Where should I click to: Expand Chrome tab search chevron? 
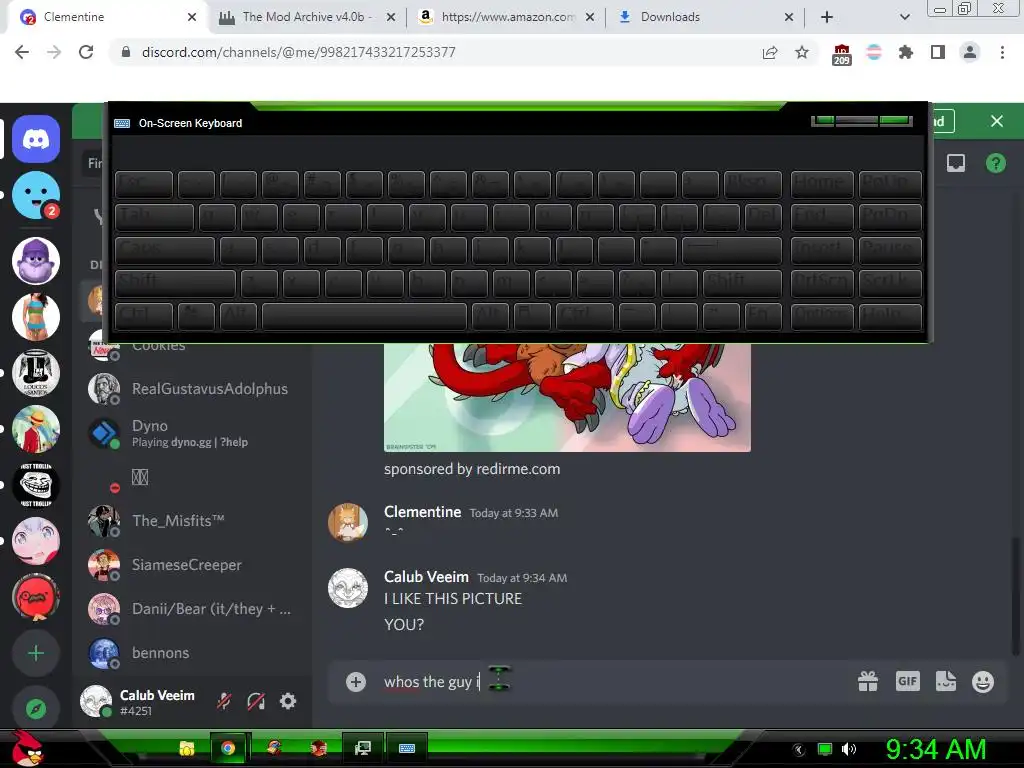point(904,17)
